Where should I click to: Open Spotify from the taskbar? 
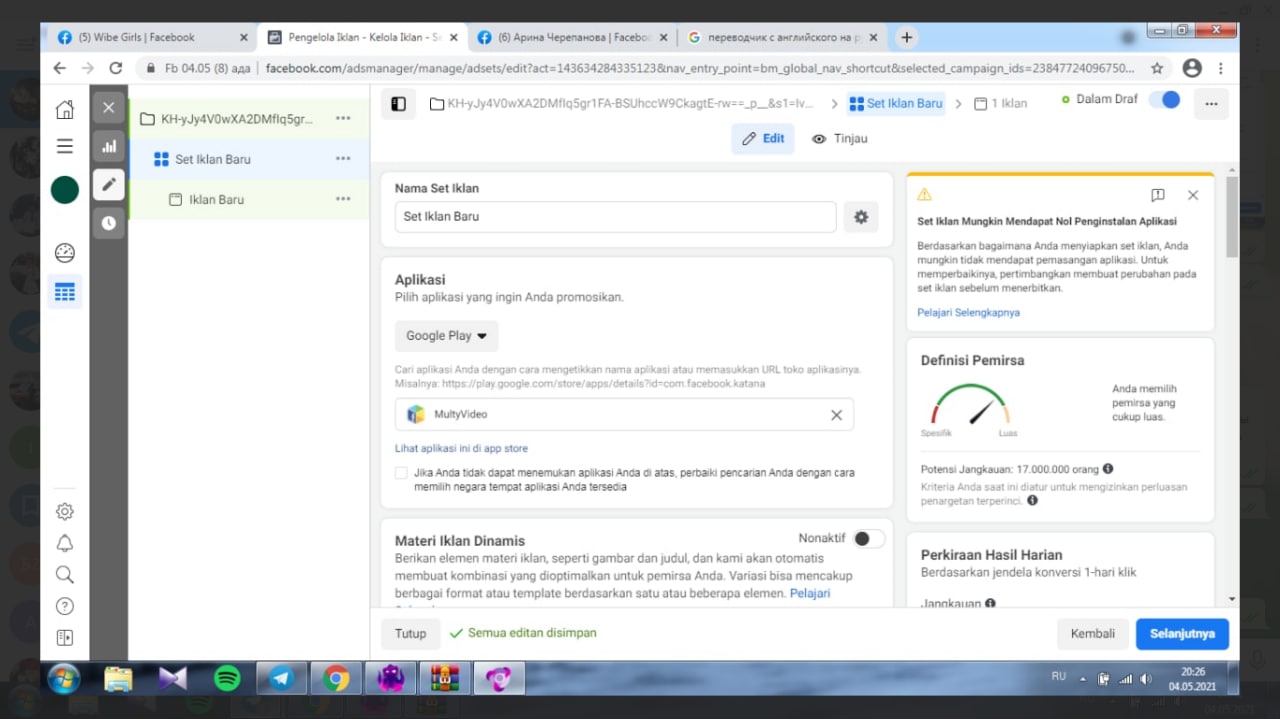227,679
